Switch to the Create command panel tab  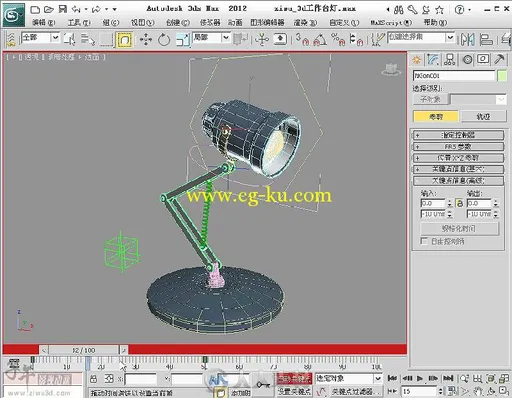pyautogui.click(x=417, y=60)
